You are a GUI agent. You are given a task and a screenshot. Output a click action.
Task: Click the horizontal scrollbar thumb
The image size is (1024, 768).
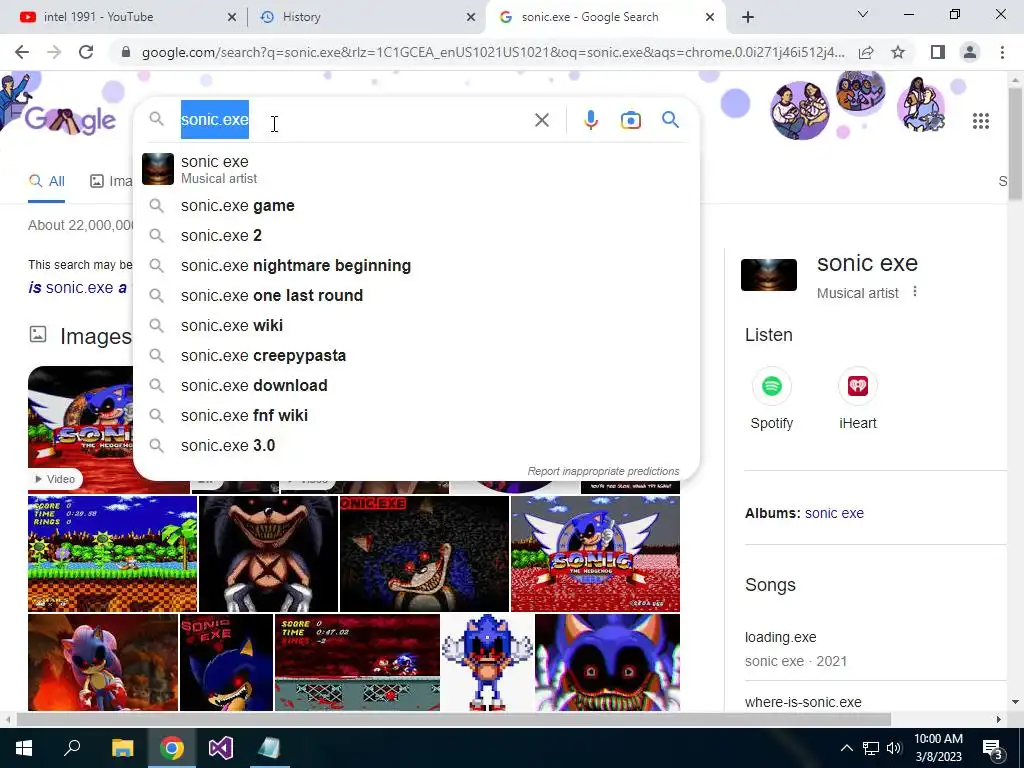[x=454, y=720]
